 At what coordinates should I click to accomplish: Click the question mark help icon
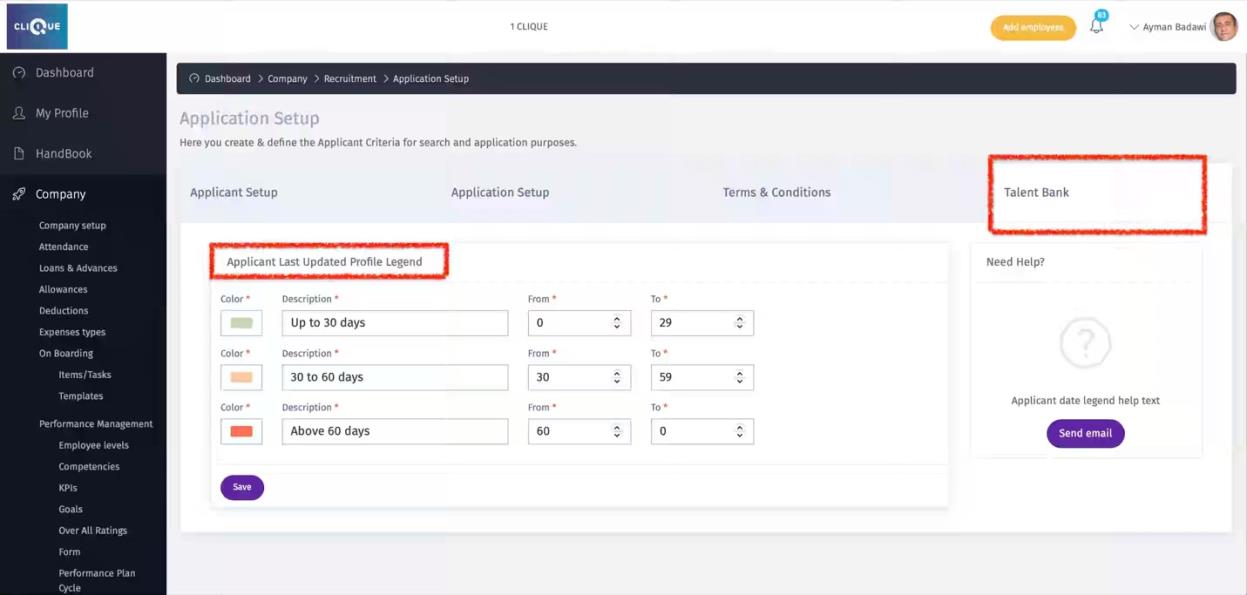coord(1085,343)
